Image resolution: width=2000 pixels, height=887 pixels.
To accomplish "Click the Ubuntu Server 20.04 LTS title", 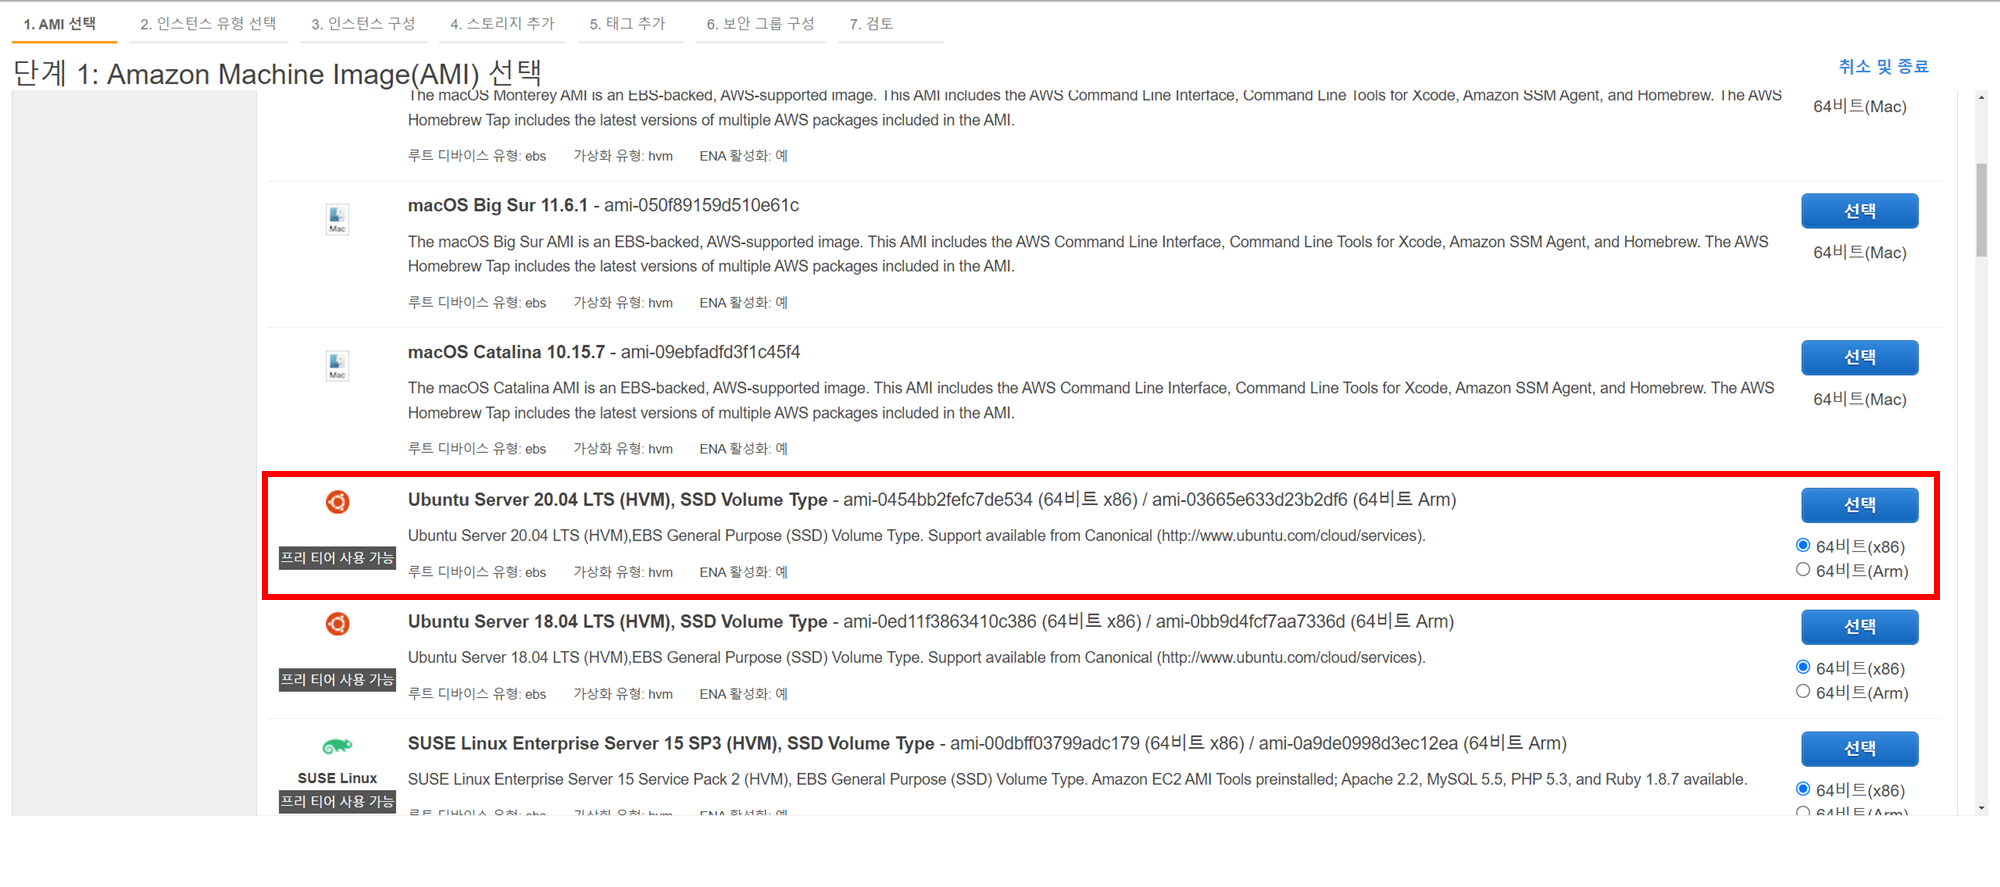I will (x=617, y=499).
